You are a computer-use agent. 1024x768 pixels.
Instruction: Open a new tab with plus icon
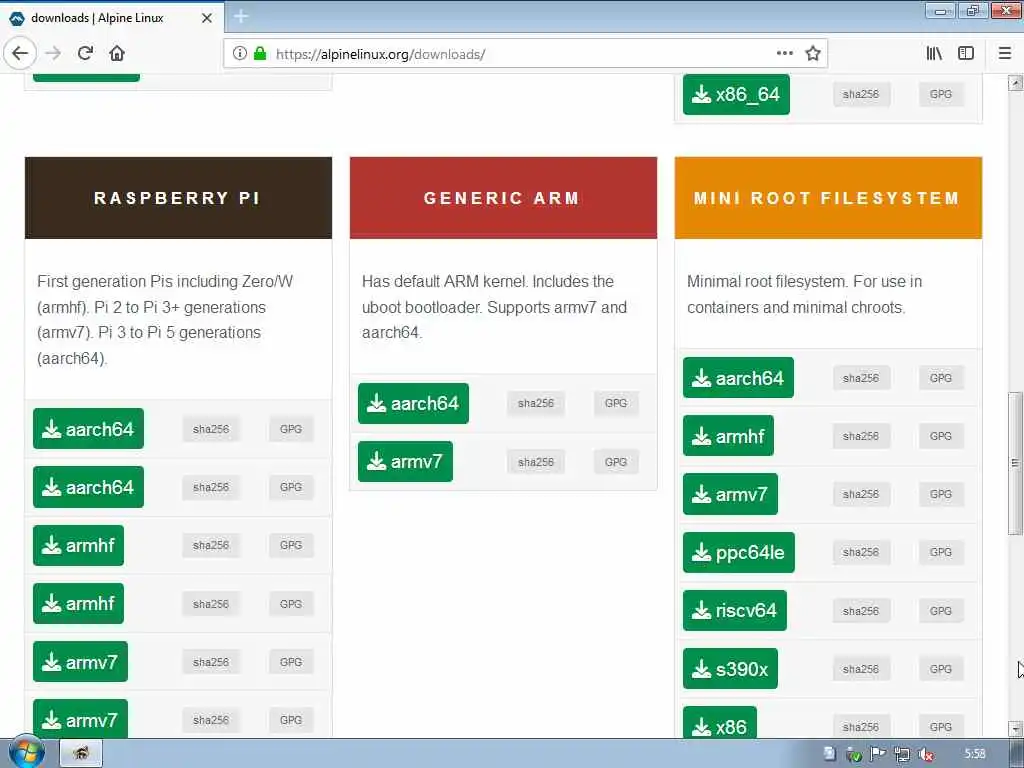point(241,16)
